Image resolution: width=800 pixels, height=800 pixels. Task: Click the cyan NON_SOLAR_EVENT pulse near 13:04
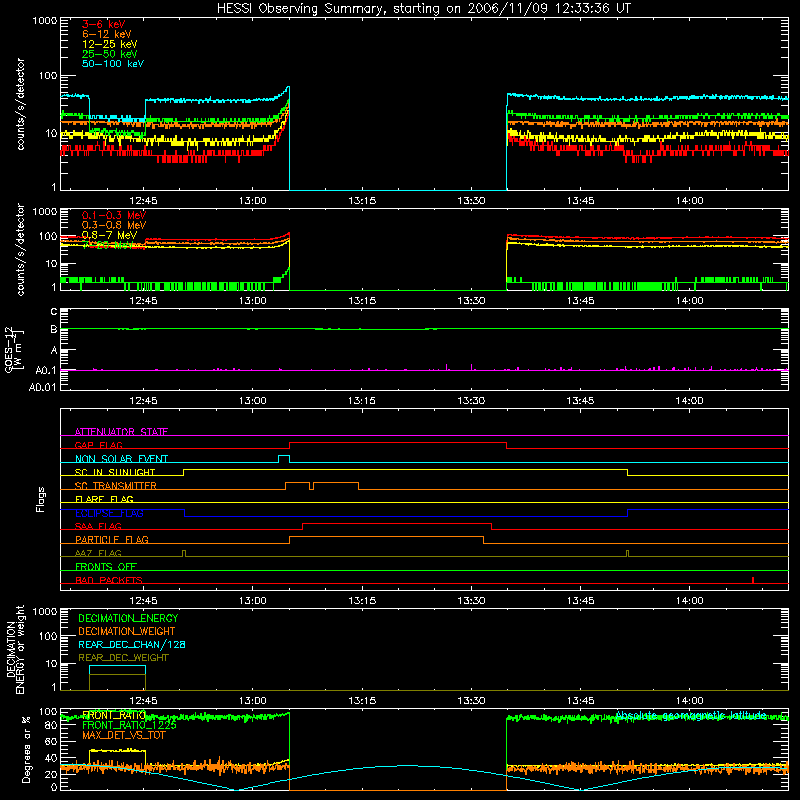(x=284, y=458)
